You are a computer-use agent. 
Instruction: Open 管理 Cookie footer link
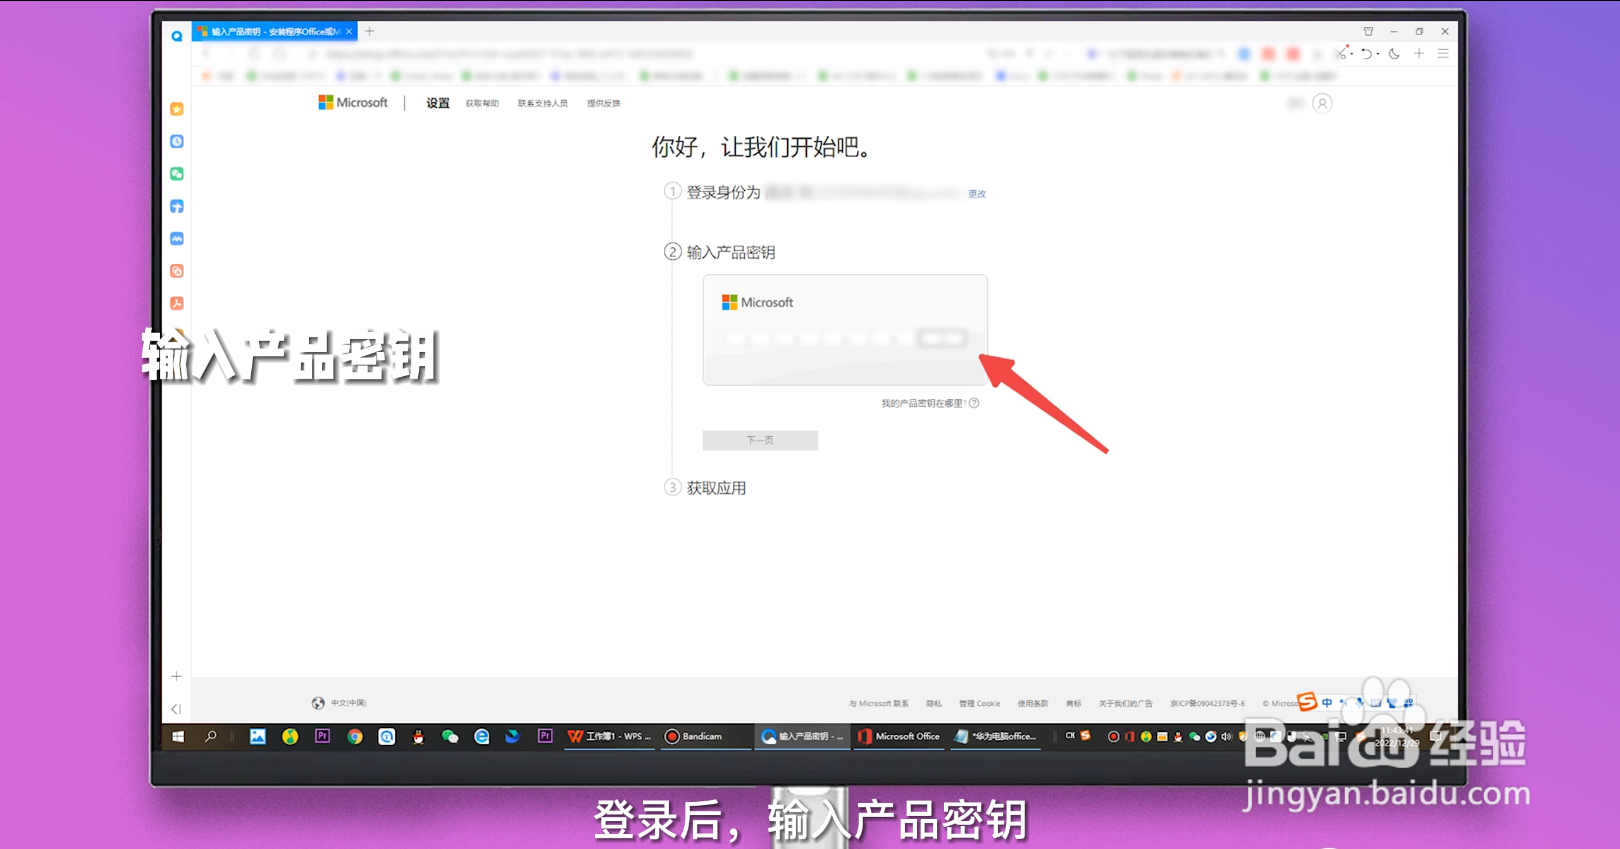pyautogui.click(x=980, y=704)
